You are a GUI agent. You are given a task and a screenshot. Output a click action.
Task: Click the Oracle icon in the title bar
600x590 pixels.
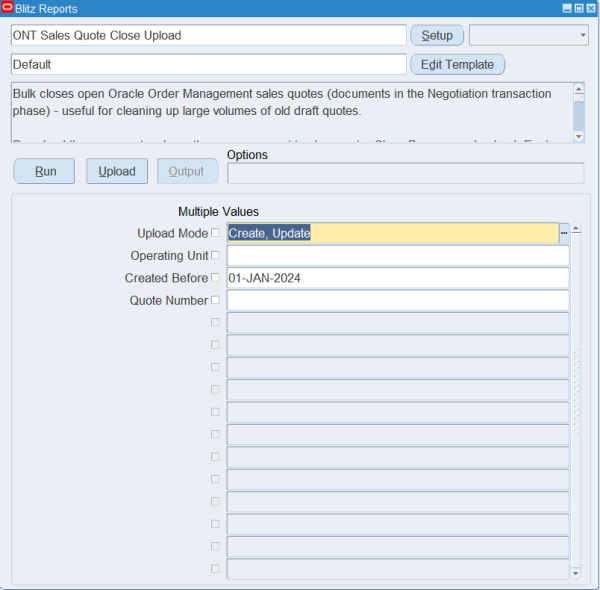(x=7, y=8)
